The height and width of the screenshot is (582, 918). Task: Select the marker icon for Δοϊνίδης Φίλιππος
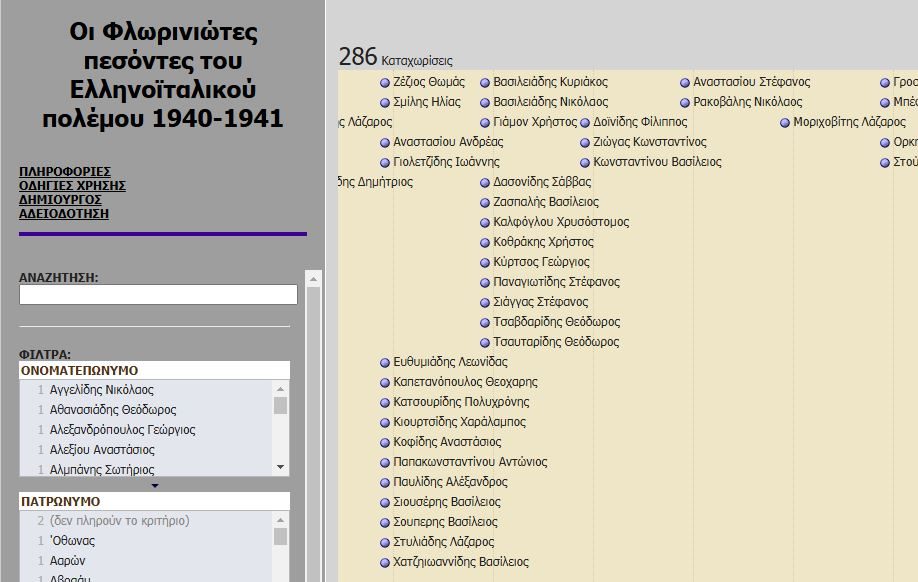pos(585,123)
